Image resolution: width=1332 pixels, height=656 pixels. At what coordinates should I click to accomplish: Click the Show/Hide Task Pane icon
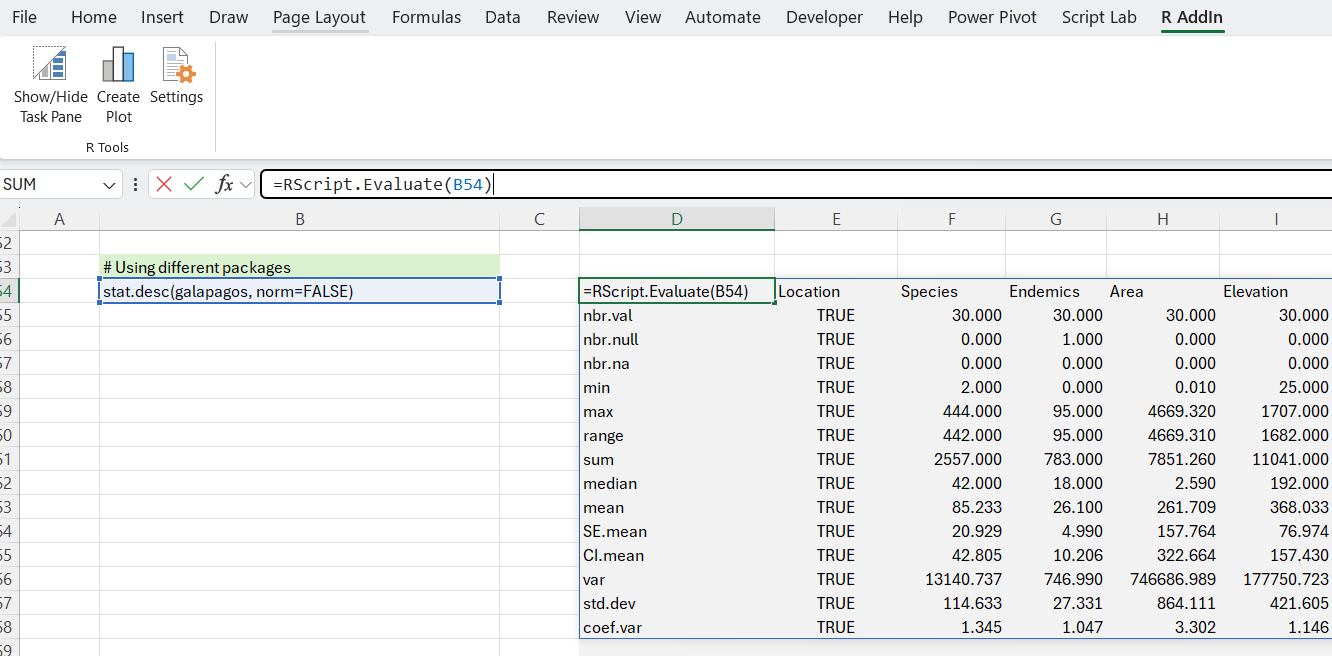point(51,64)
